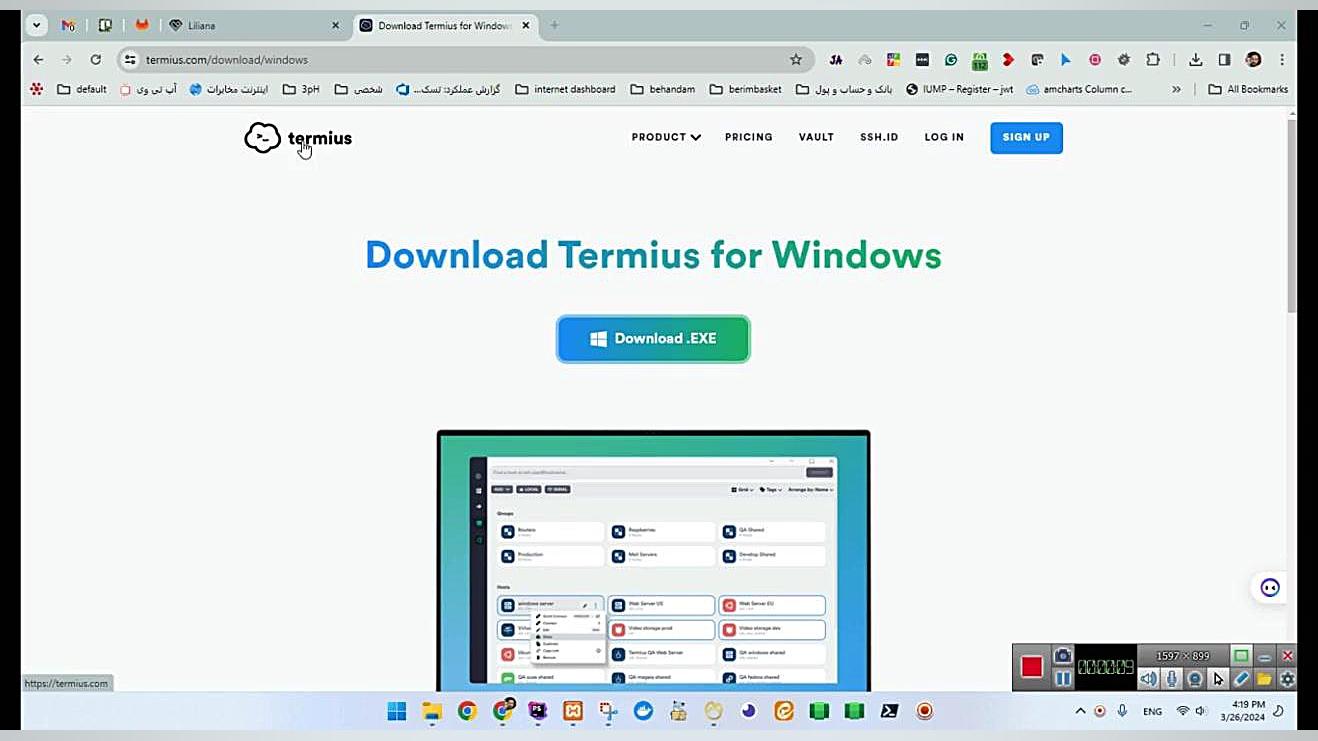Go to the PRICING page
This screenshot has width=1318, height=741.
(749, 137)
